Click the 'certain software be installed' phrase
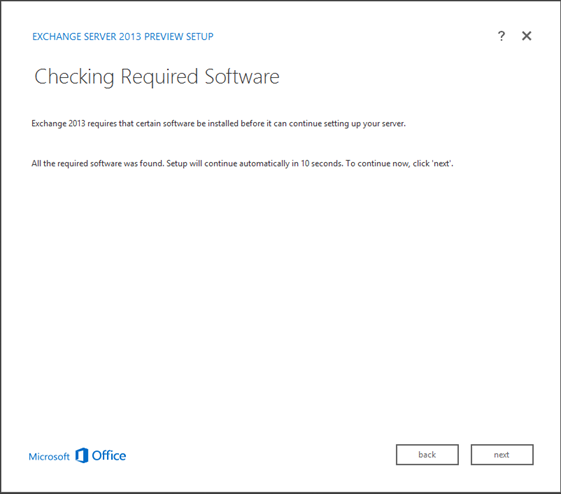Screen dimensions: 561x494 [x=187, y=123]
